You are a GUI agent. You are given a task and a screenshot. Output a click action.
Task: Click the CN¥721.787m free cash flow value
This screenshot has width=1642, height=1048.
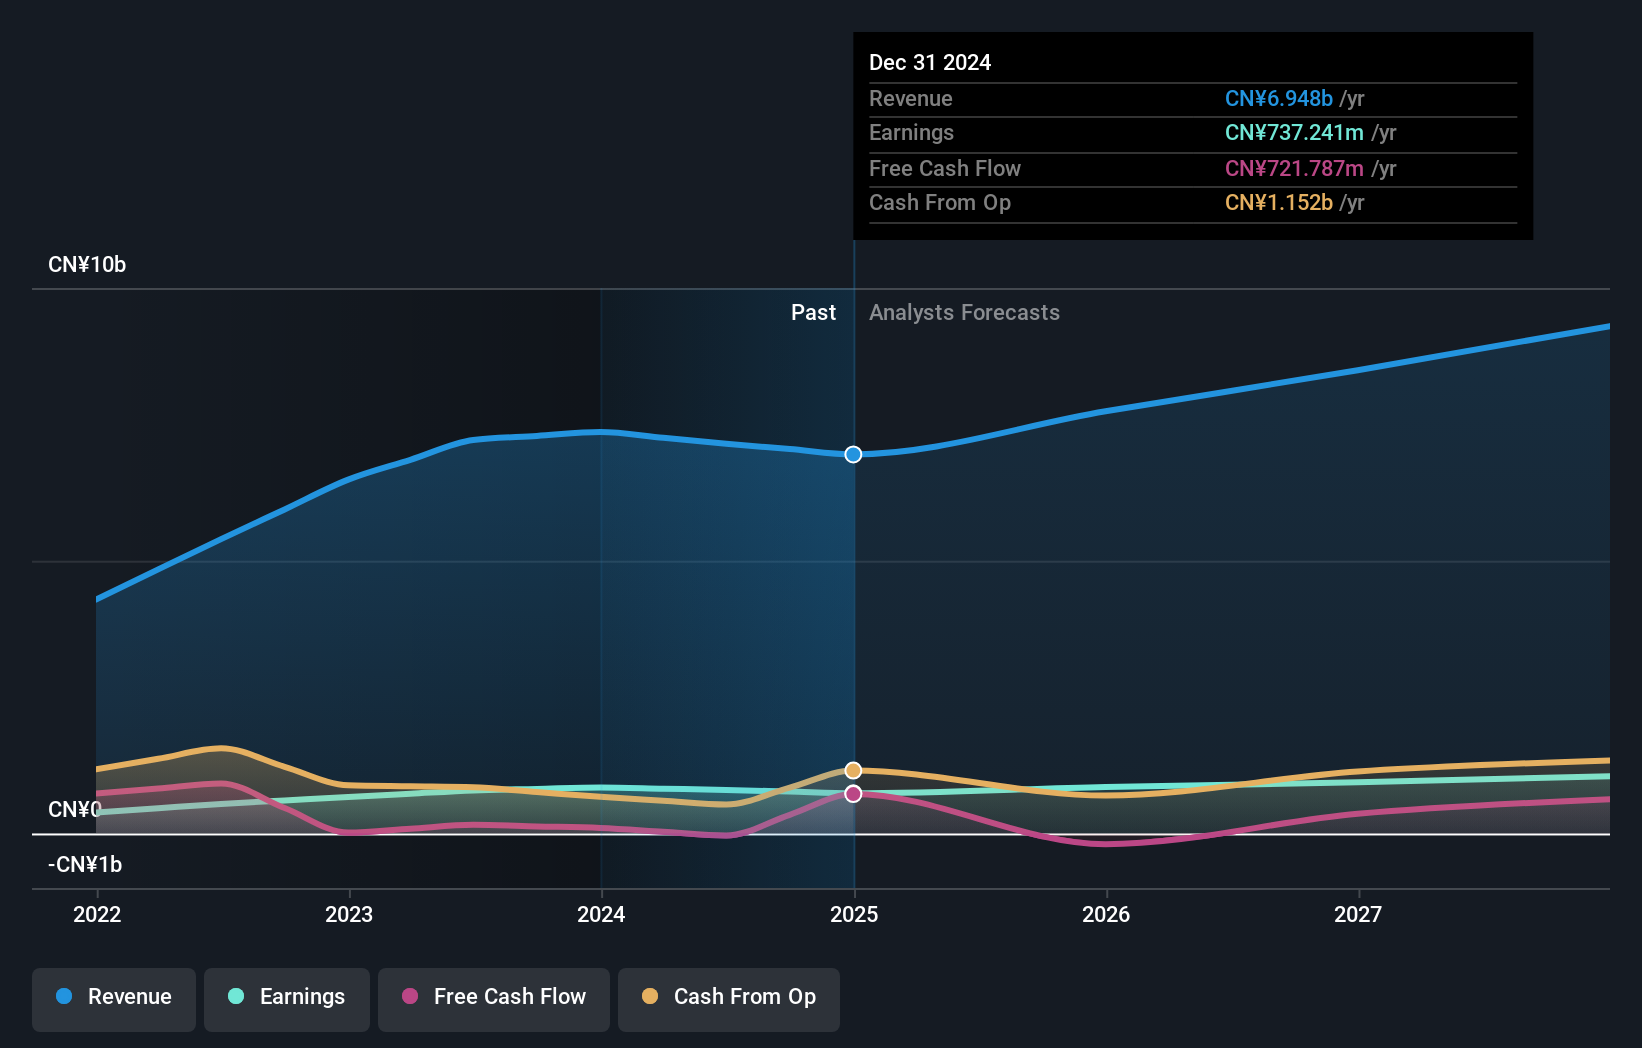[1294, 169]
